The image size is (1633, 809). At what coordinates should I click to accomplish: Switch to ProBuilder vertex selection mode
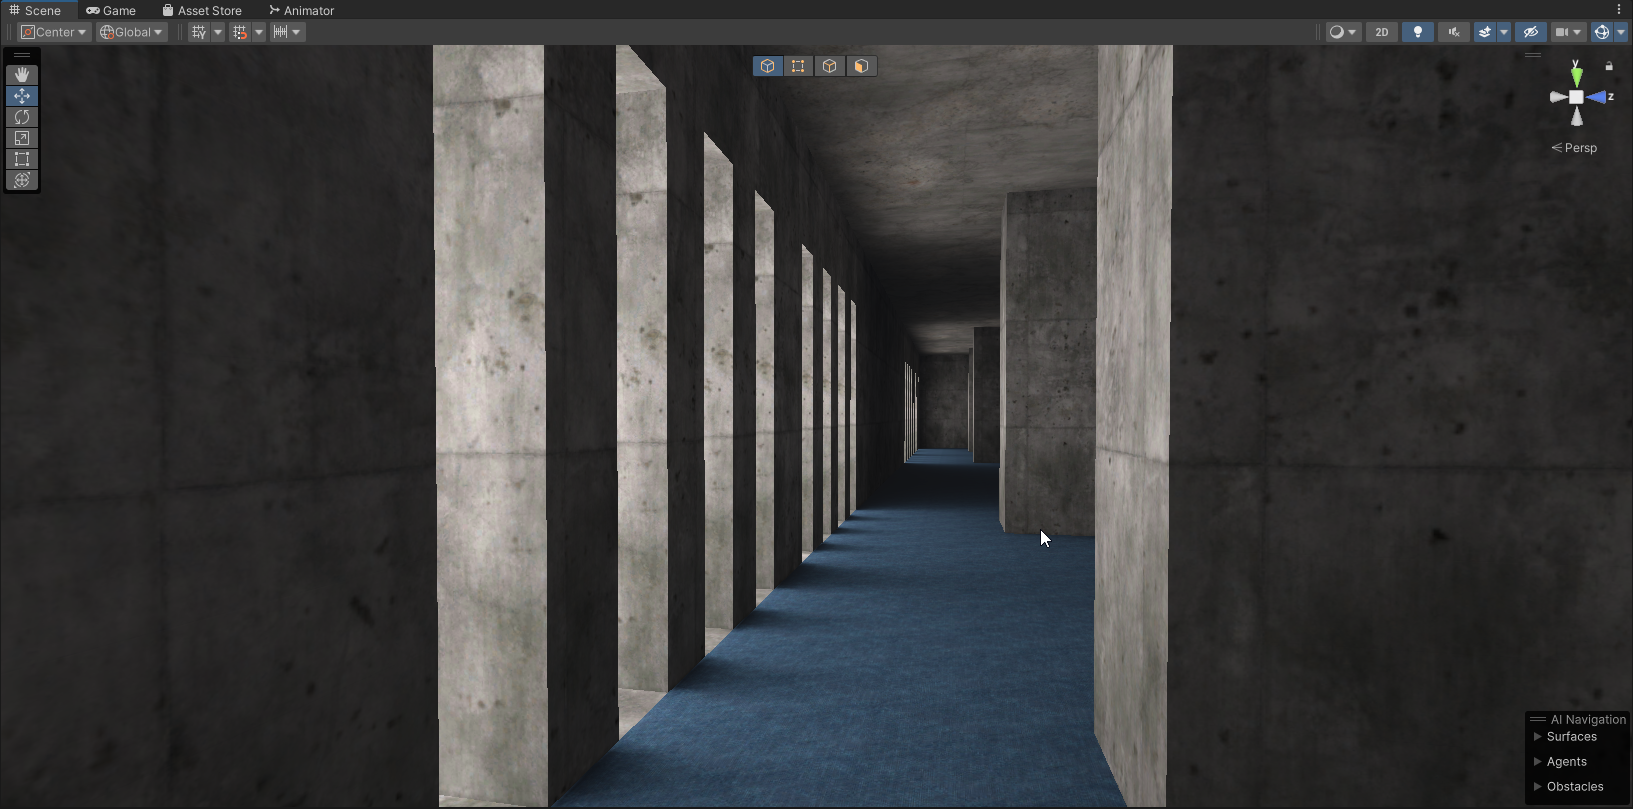coord(798,66)
